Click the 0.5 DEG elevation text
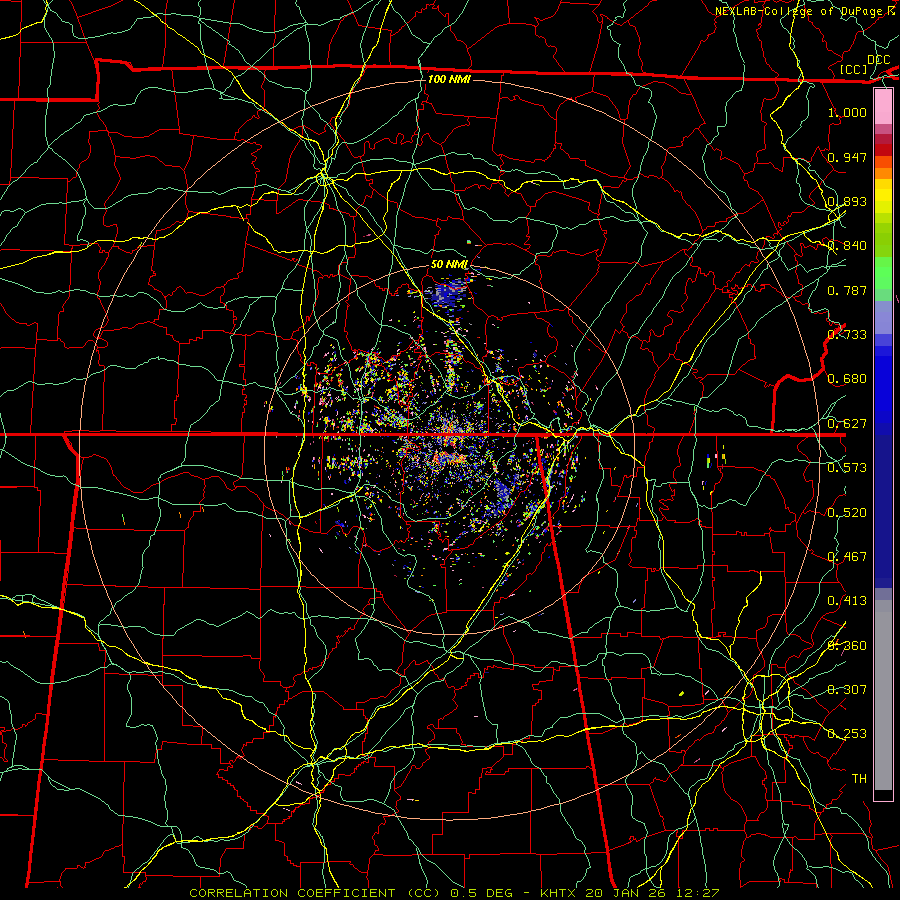Viewport: 900px width, 900px height. click(480, 893)
